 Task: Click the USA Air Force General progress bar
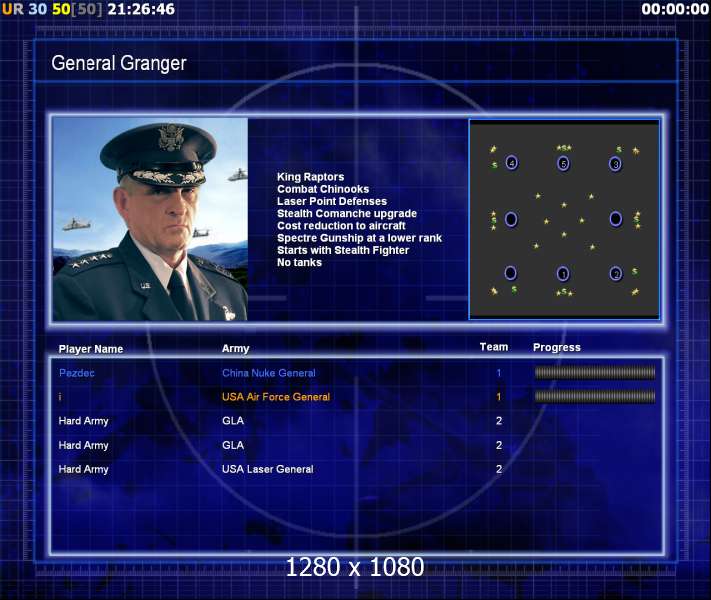(x=595, y=397)
